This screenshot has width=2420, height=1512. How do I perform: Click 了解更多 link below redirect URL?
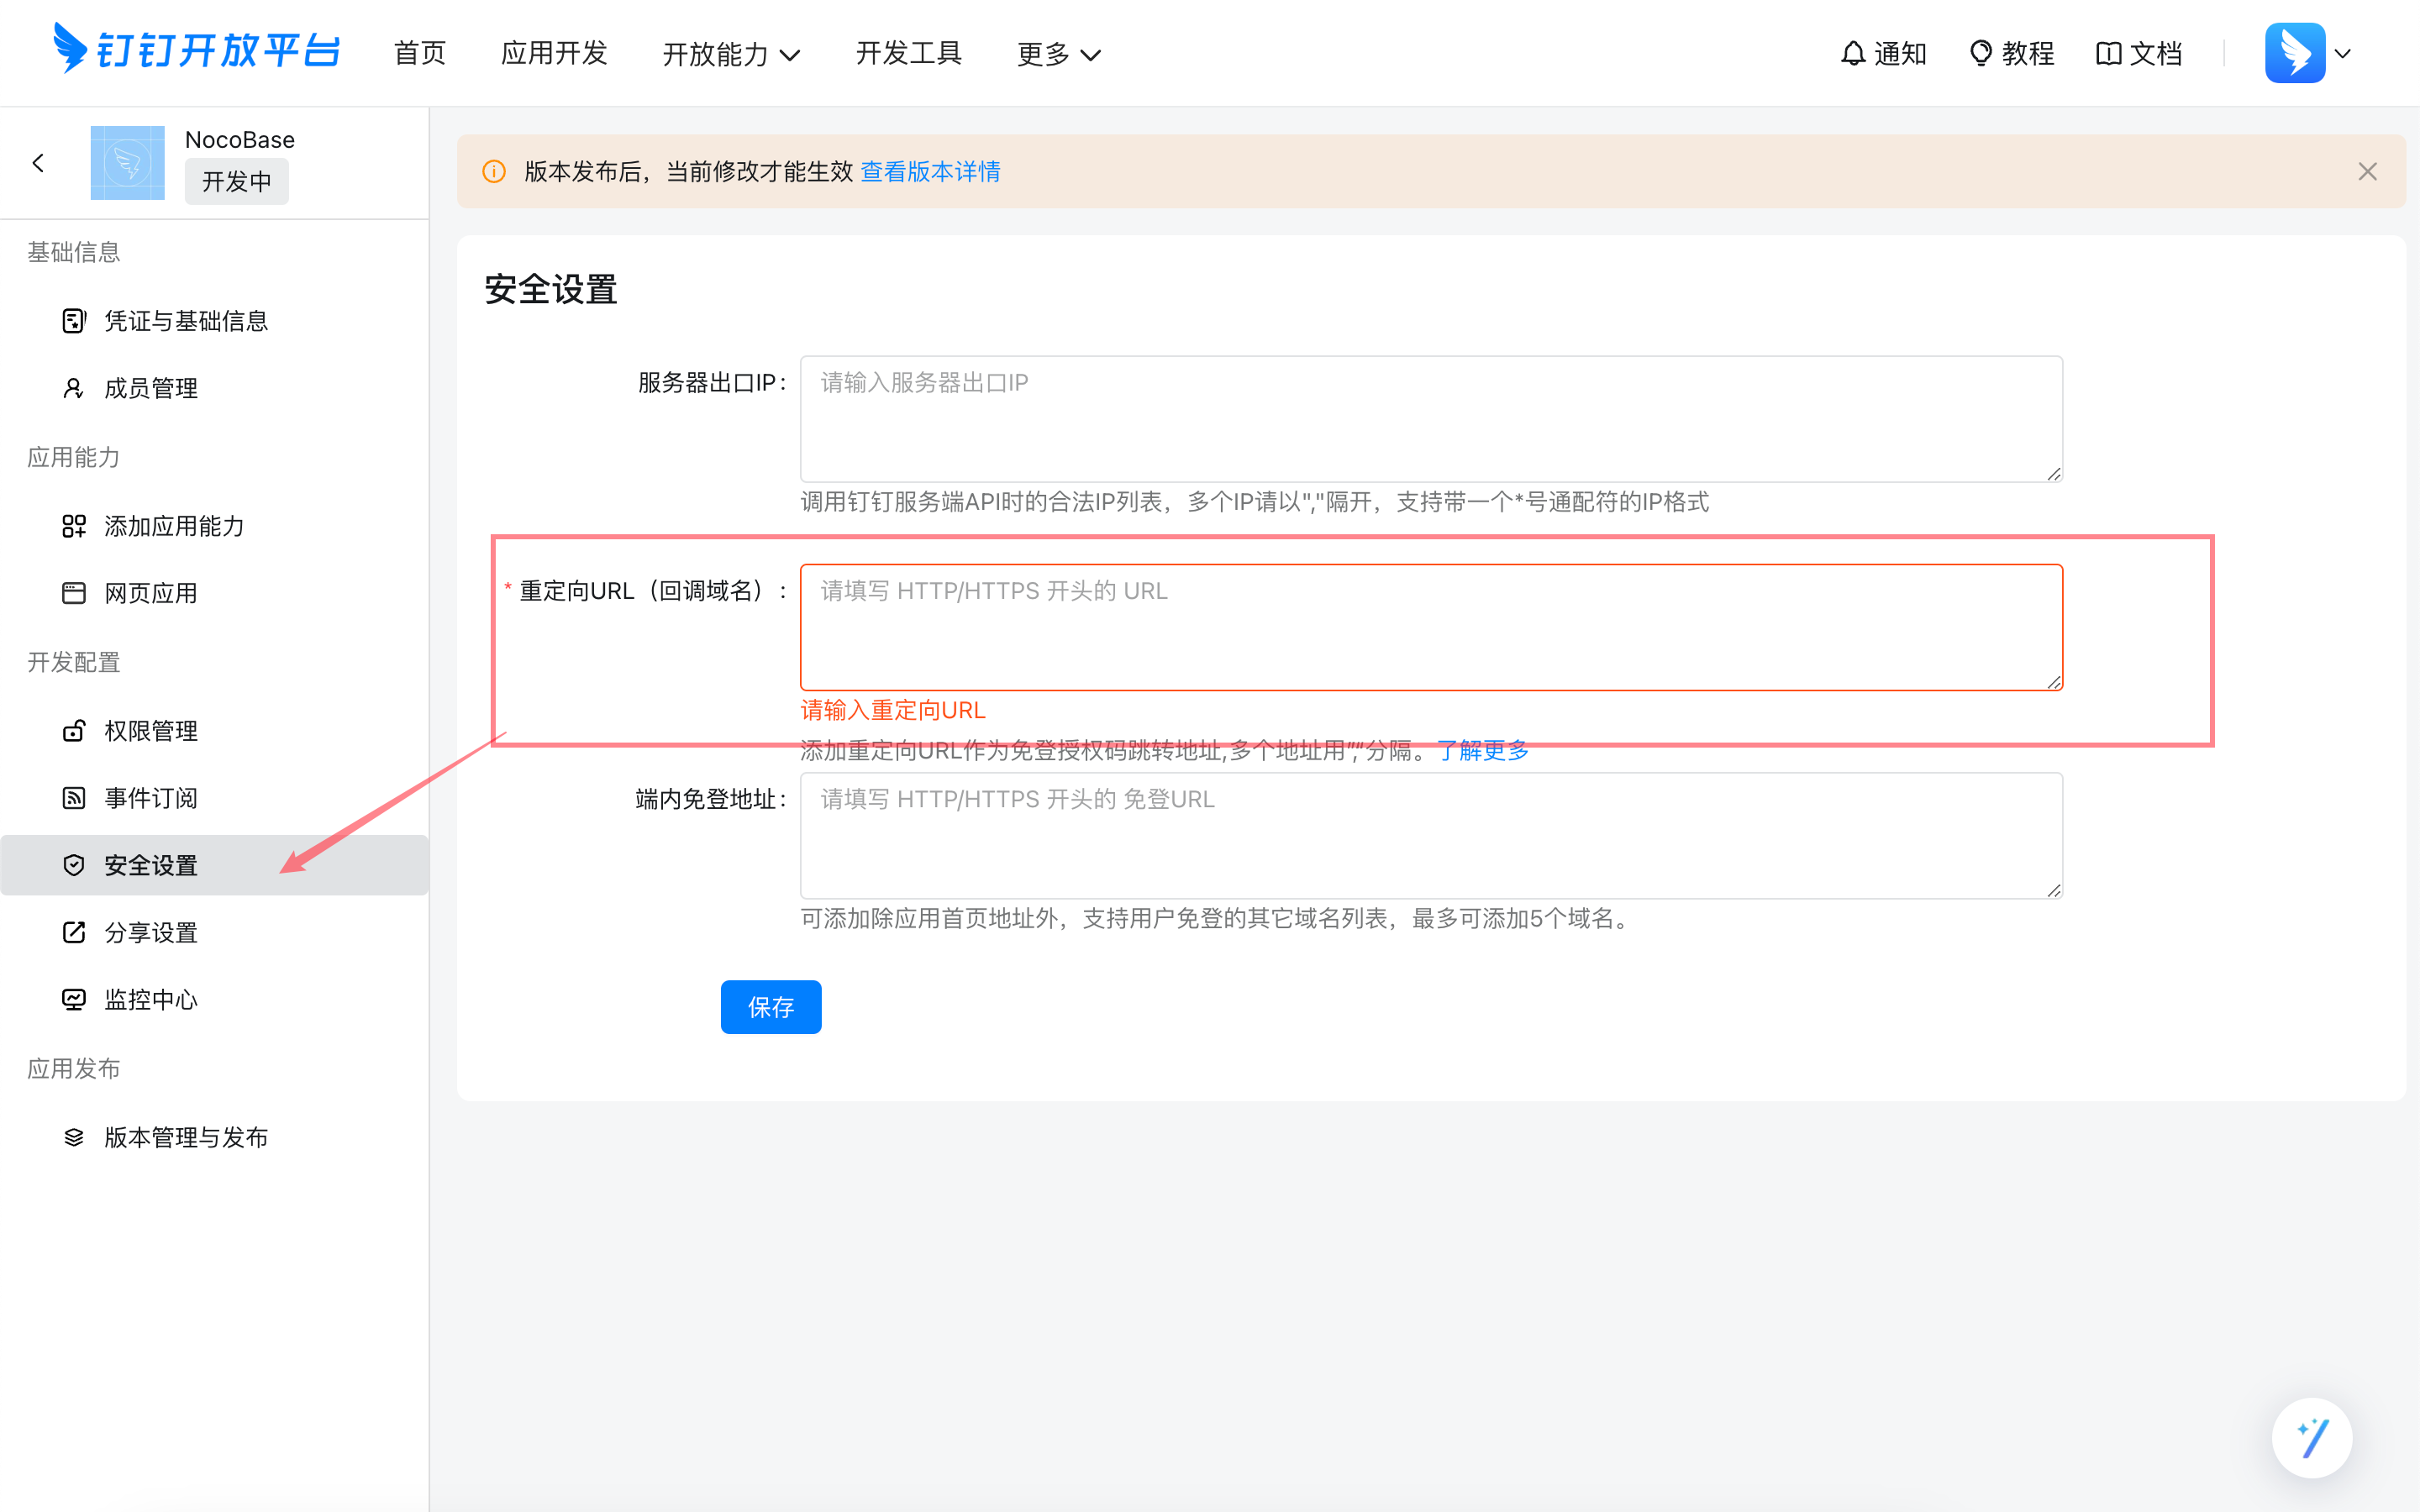tap(1482, 750)
